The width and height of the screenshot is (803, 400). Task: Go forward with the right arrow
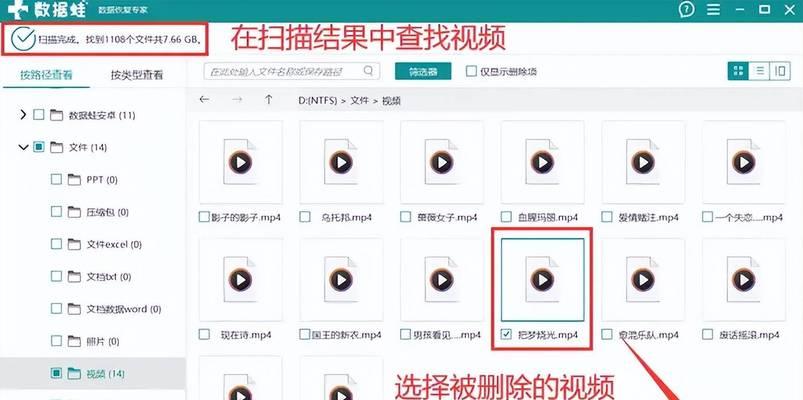tap(237, 99)
